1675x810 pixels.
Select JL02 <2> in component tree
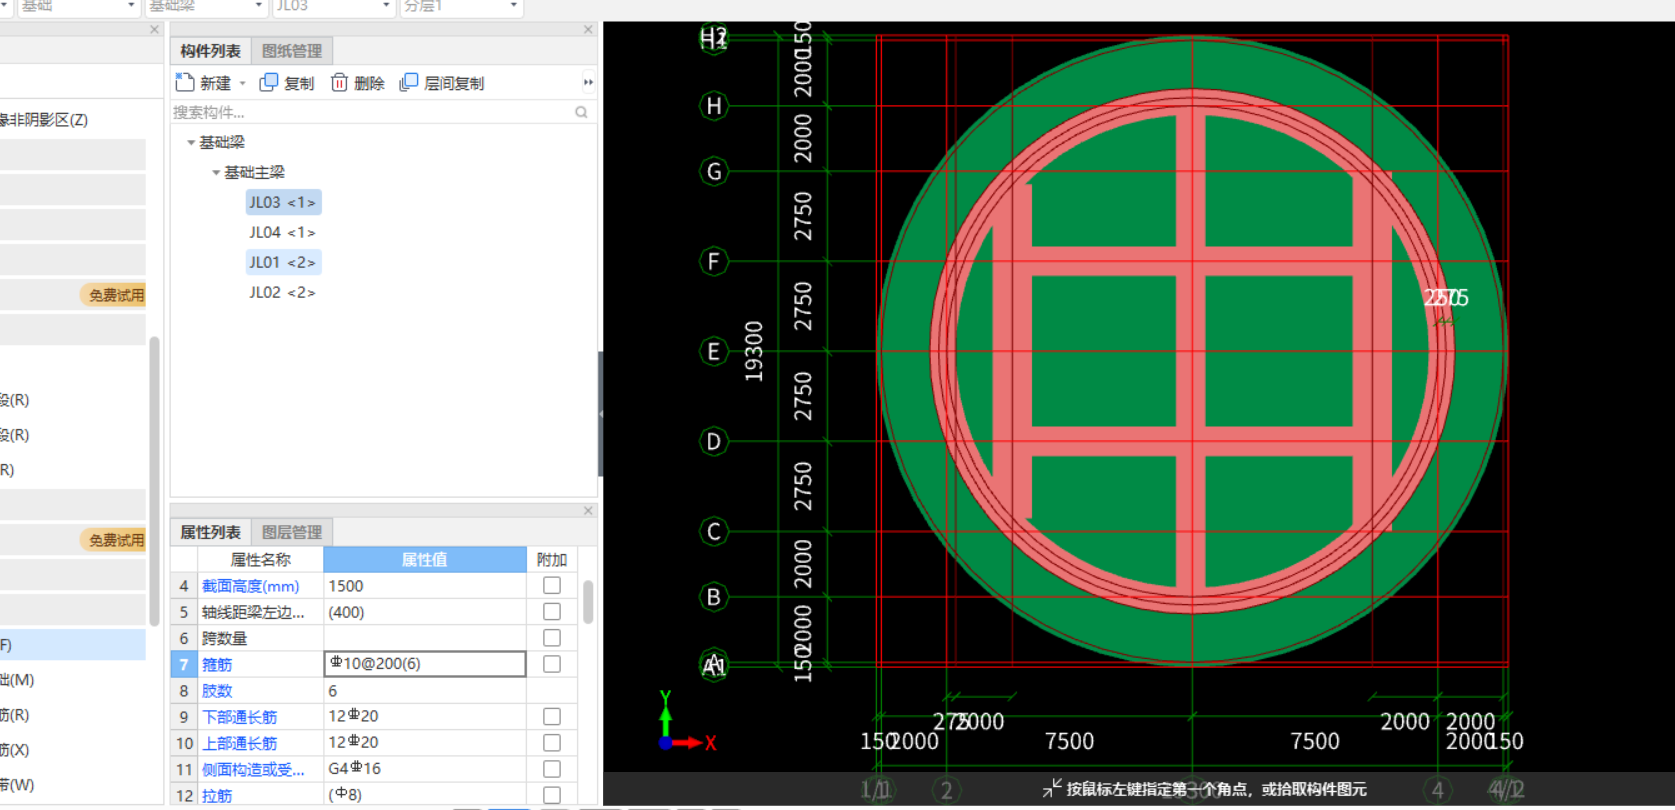click(283, 292)
